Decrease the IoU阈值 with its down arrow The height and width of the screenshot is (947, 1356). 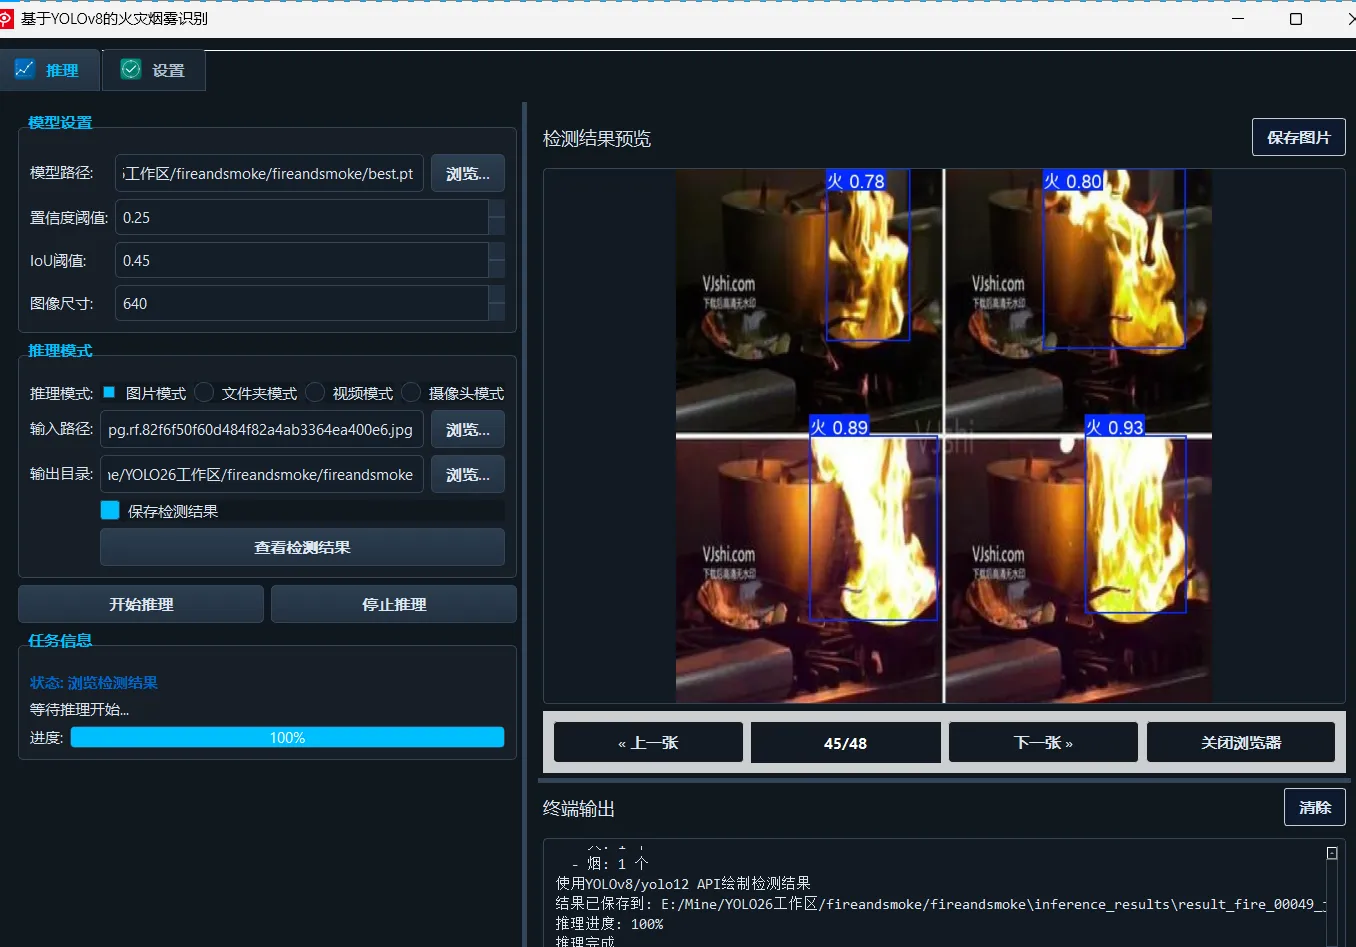point(497,269)
